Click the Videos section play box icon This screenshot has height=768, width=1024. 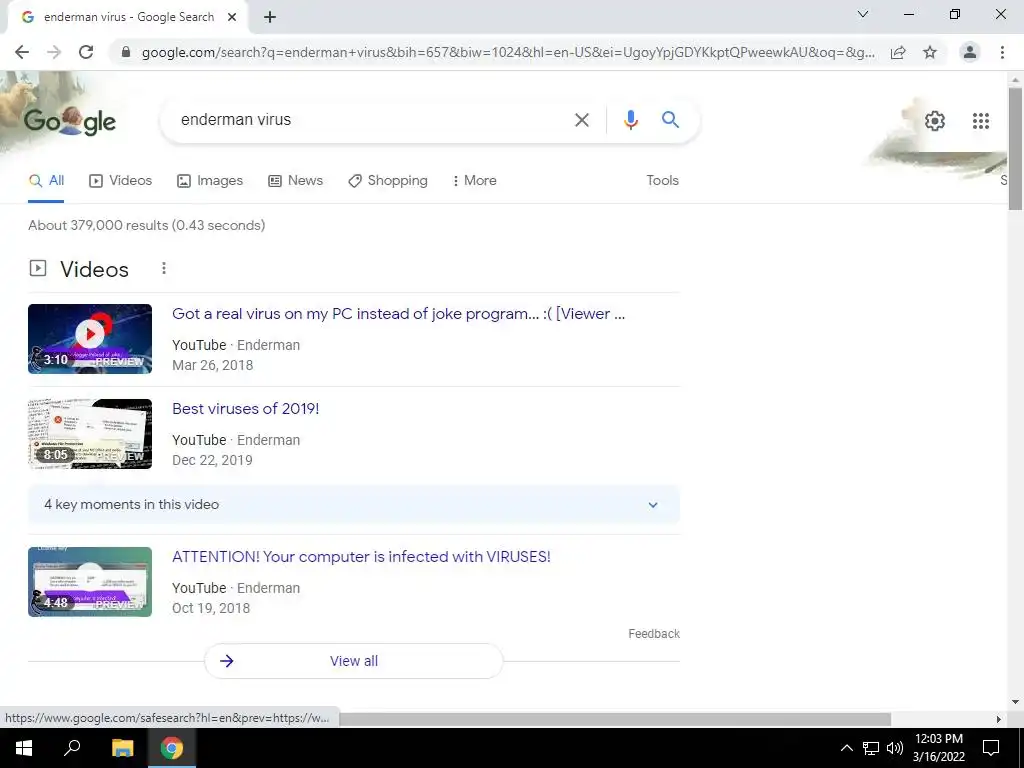(x=38, y=268)
